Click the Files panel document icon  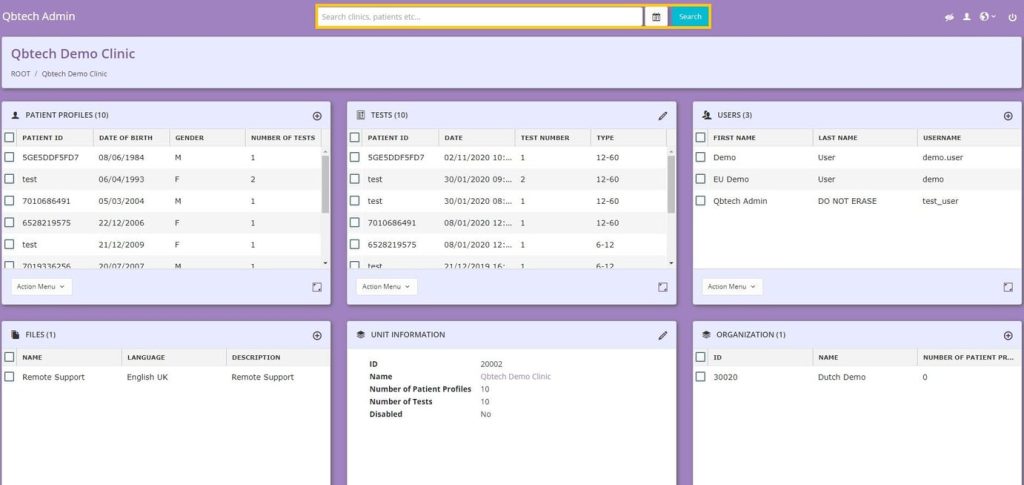(15, 335)
